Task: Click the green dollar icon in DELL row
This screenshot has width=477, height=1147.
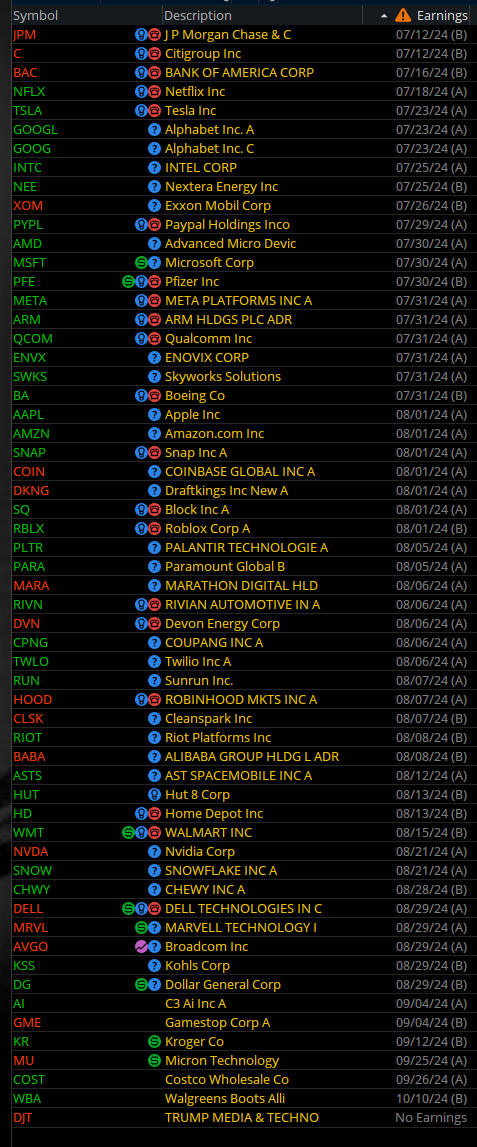Action: click(128, 909)
